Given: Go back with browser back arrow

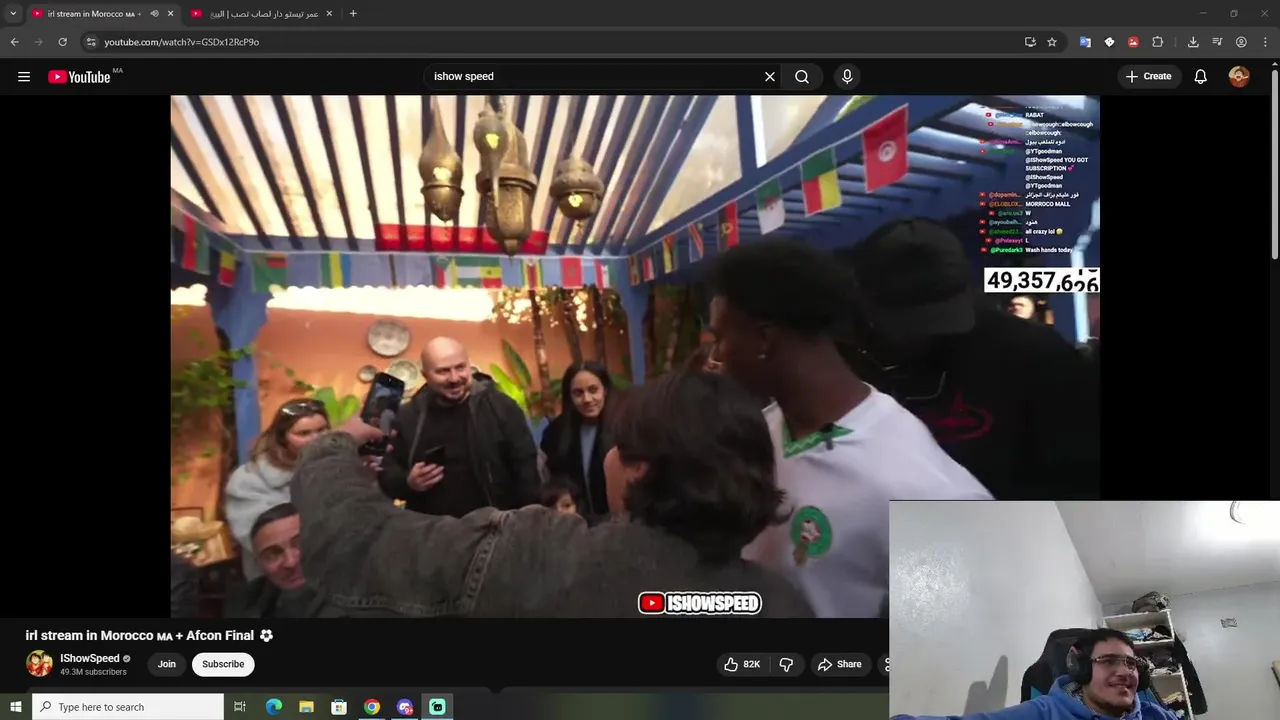Looking at the screenshot, I should pyautogui.click(x=14, y=42).
